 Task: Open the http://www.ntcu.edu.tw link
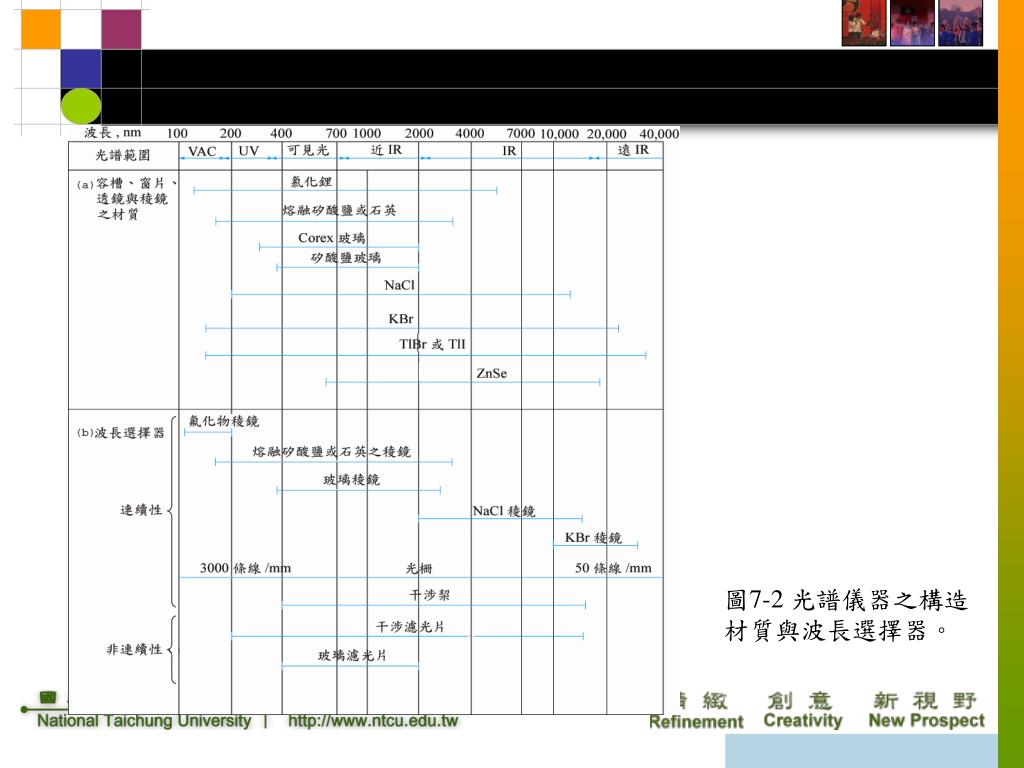pyautogui.click(x=373, y=721)
